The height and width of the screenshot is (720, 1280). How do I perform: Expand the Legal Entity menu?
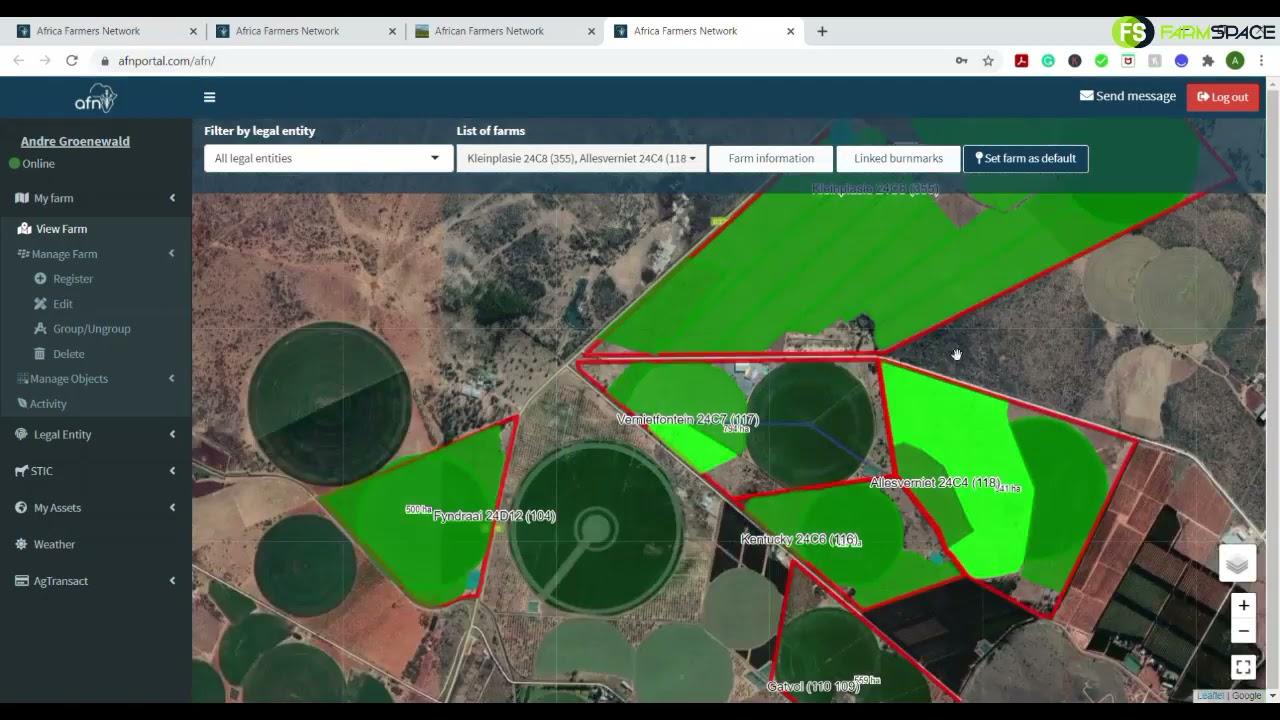click(96, 434)
